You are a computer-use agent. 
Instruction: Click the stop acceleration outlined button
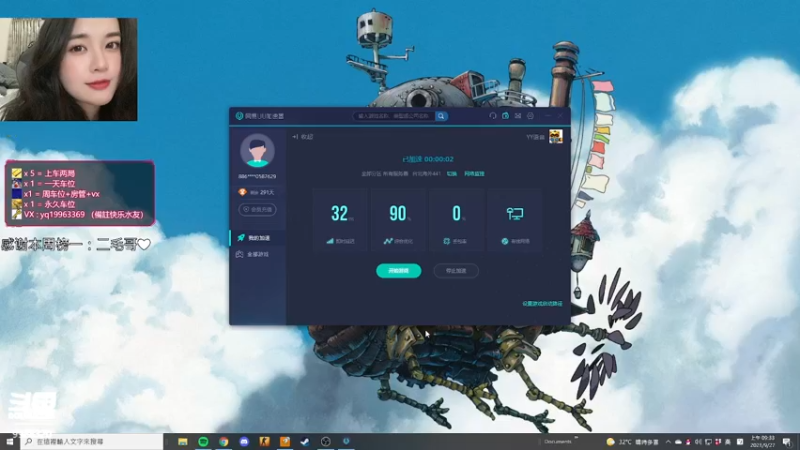pos(456,270)
